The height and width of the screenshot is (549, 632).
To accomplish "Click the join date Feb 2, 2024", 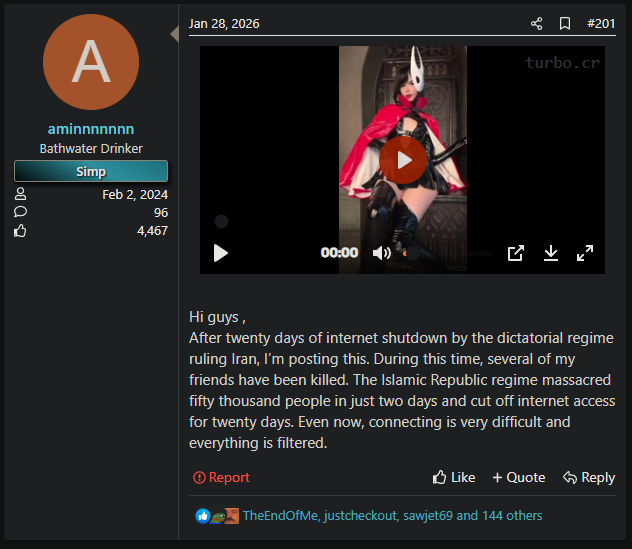I will click(135, 195).
